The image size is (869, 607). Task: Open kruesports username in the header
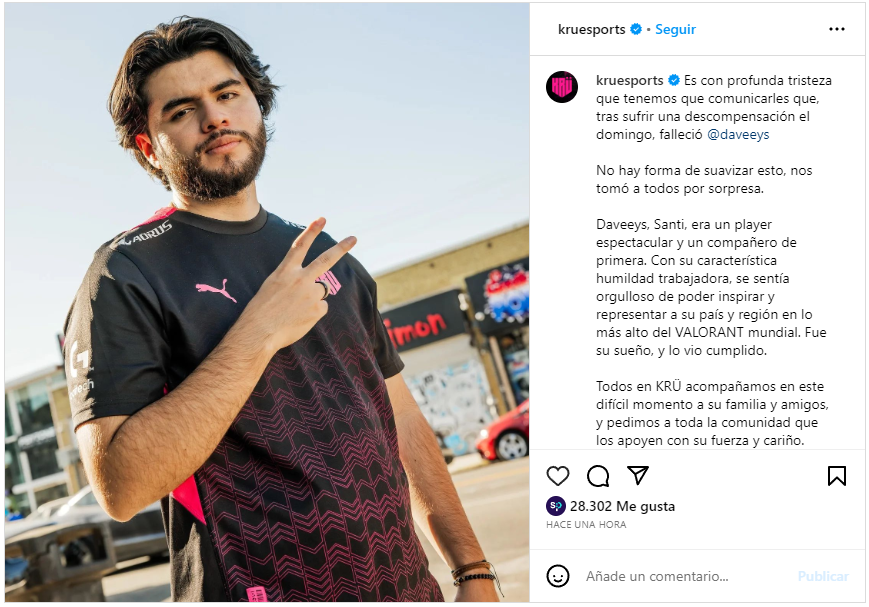point(591,29)
